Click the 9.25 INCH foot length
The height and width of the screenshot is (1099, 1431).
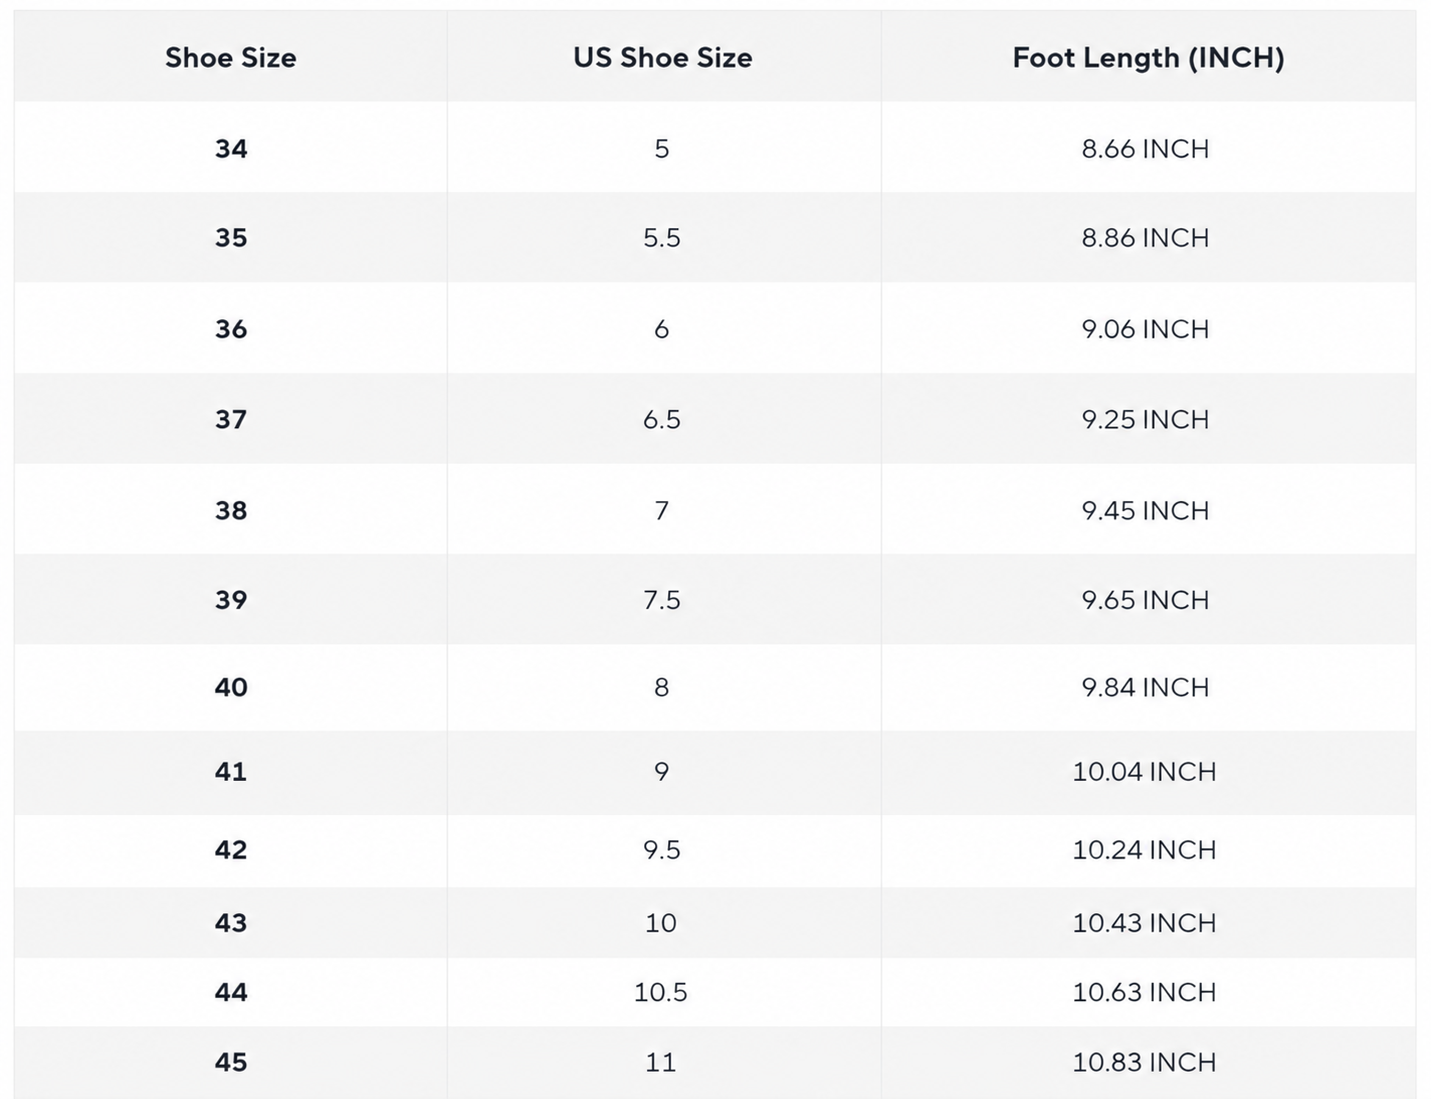click(x=1145, y=419)
